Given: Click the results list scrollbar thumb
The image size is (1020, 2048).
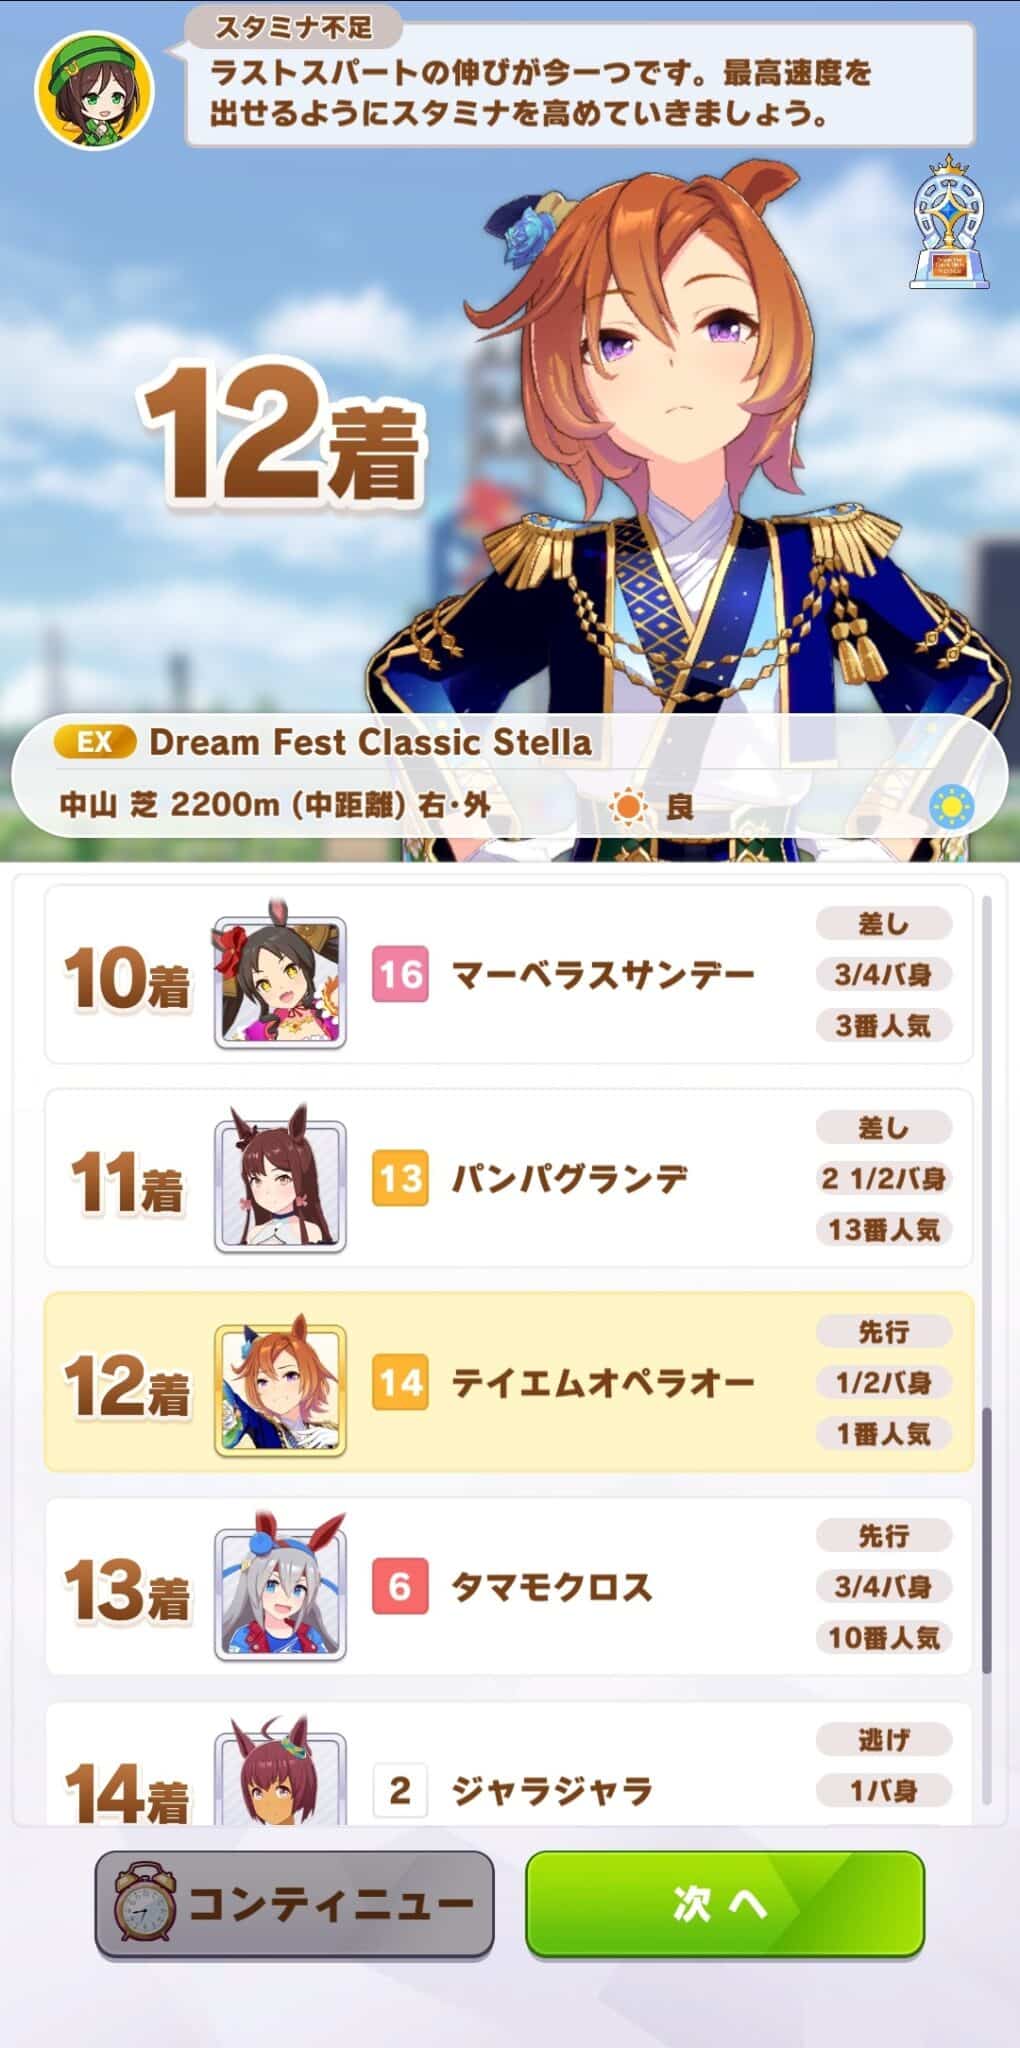Looking at the screenshot, I should [987, 1540].
